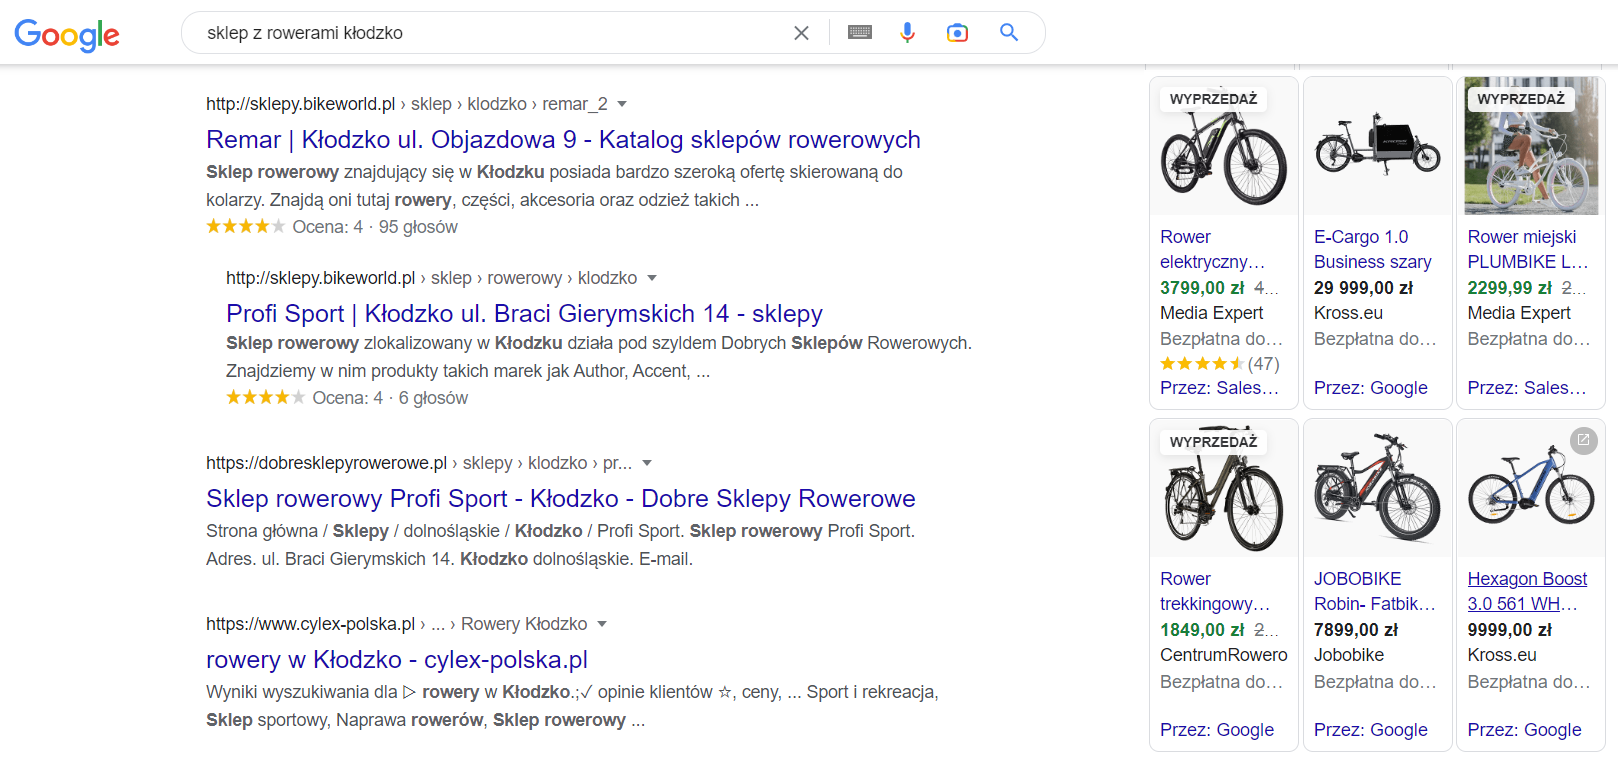Click WYPRZEDAŻ badge on Rower trekkingowy
The height and width of the screenshot is (764, 1618).
pos(1213,442)
